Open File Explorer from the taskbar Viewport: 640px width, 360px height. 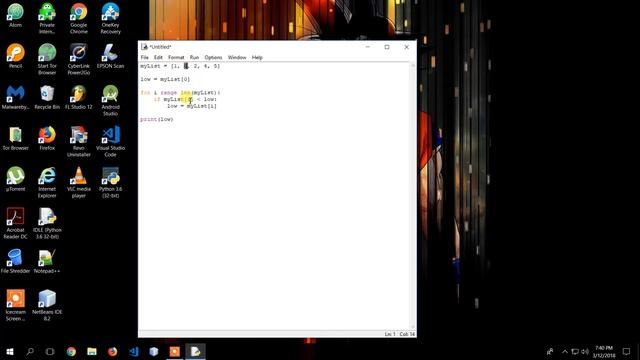point(92,351)
